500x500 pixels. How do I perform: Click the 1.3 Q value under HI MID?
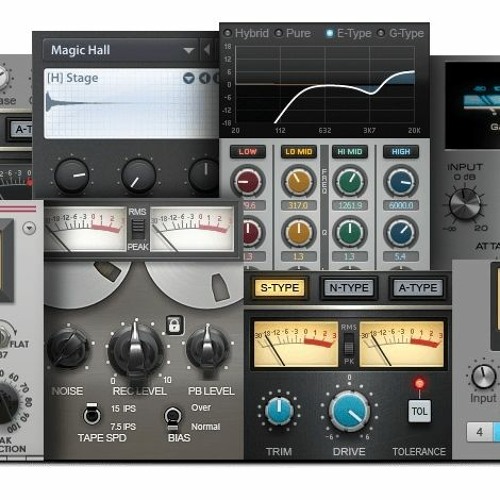[x=350, y=257]
